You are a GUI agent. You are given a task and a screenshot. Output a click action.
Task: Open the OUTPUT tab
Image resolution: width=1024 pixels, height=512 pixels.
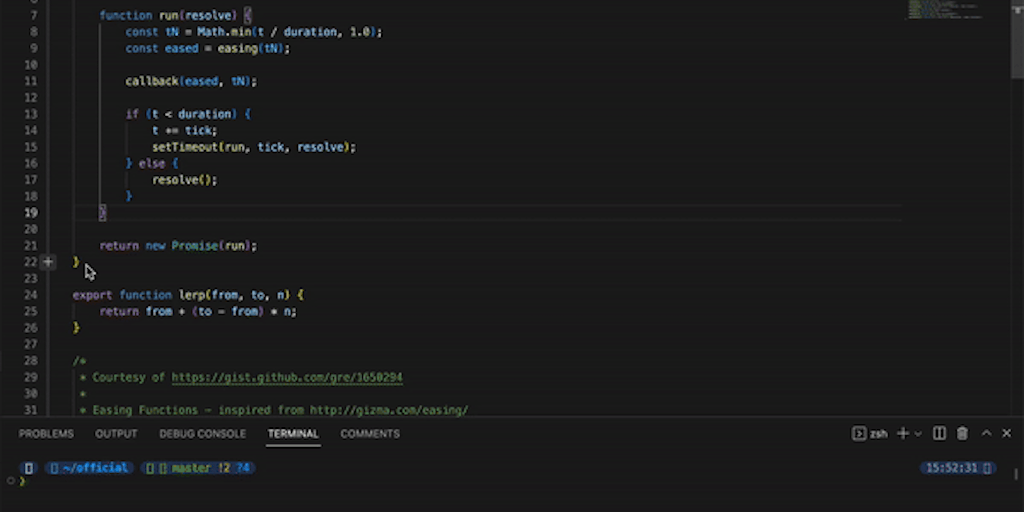tap(116, 434)
